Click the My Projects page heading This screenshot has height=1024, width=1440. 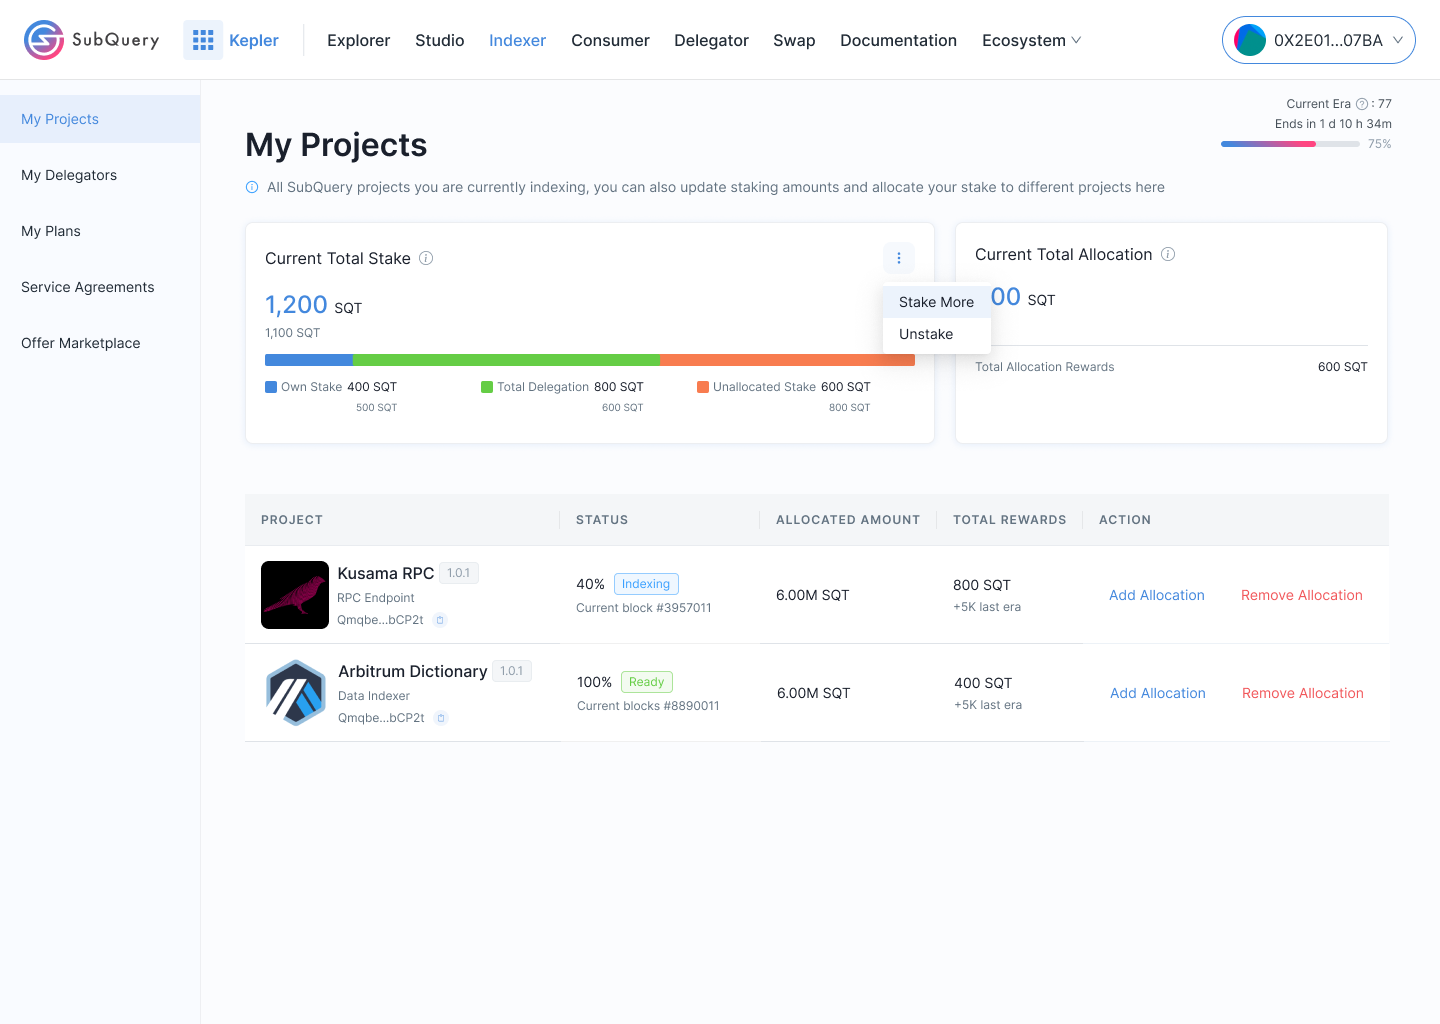[336, 145]
